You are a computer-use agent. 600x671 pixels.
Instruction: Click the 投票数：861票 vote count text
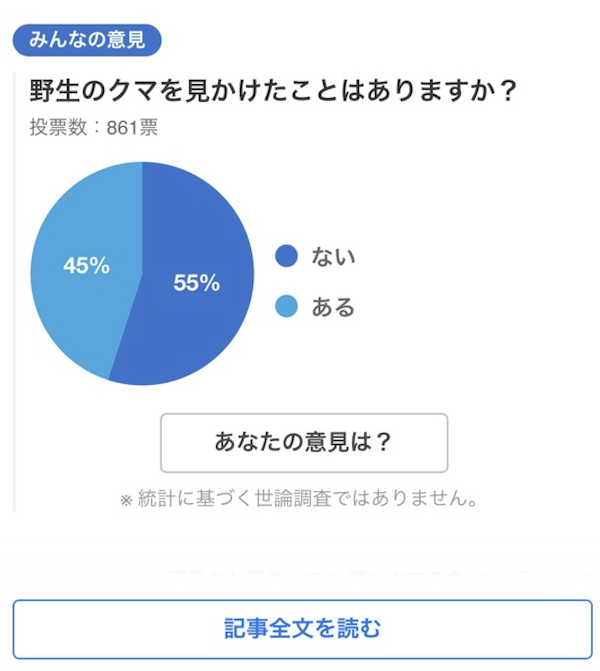[x=94, y=128]
